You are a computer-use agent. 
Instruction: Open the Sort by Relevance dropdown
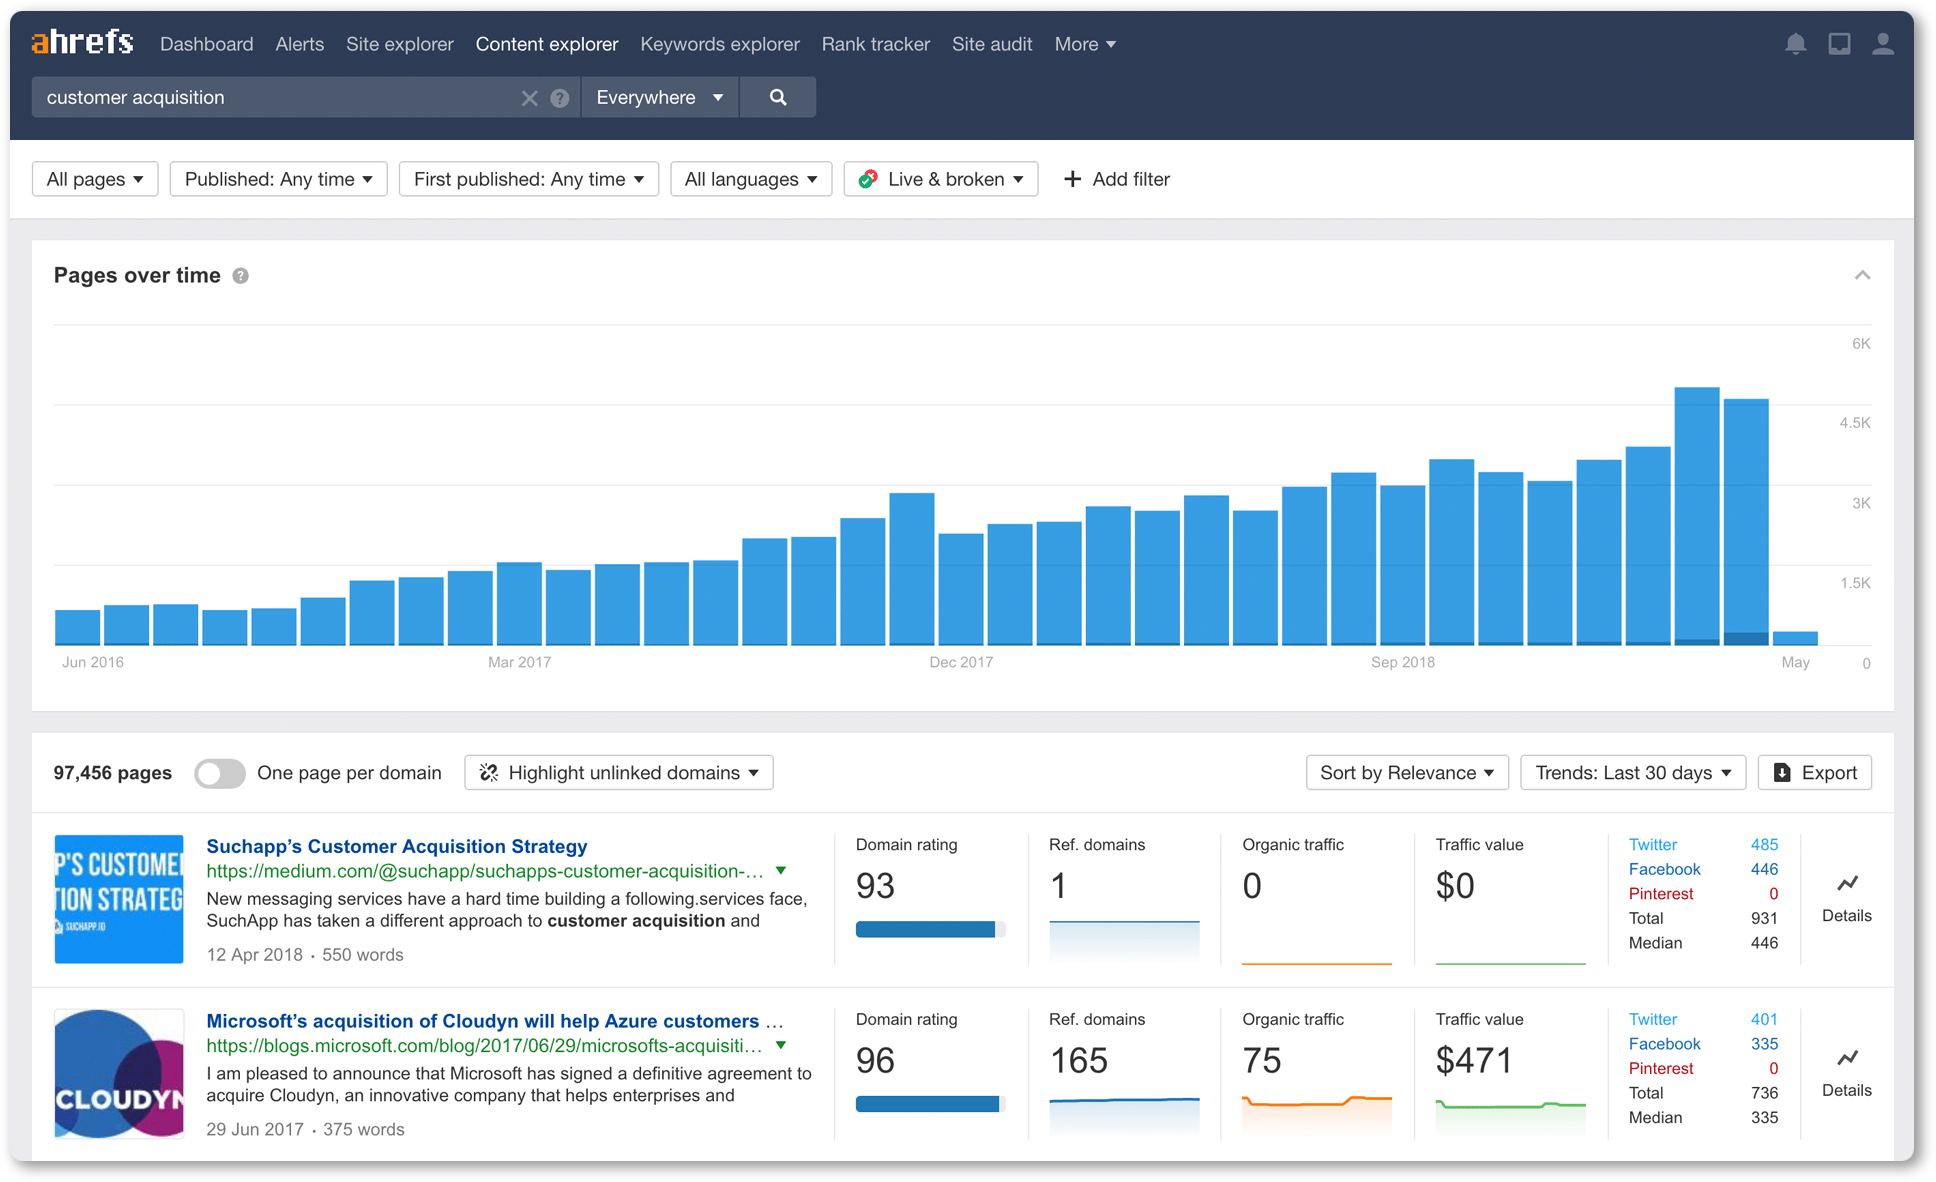(1407, 773)
